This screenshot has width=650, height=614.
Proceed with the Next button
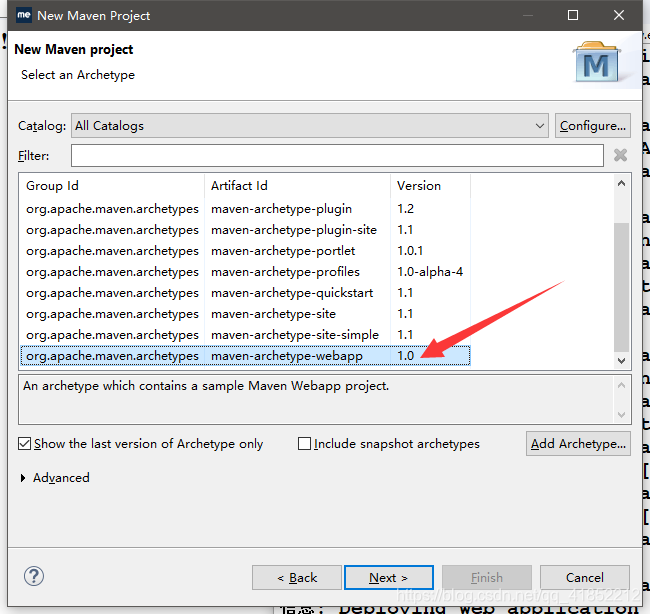pos(389,578)
